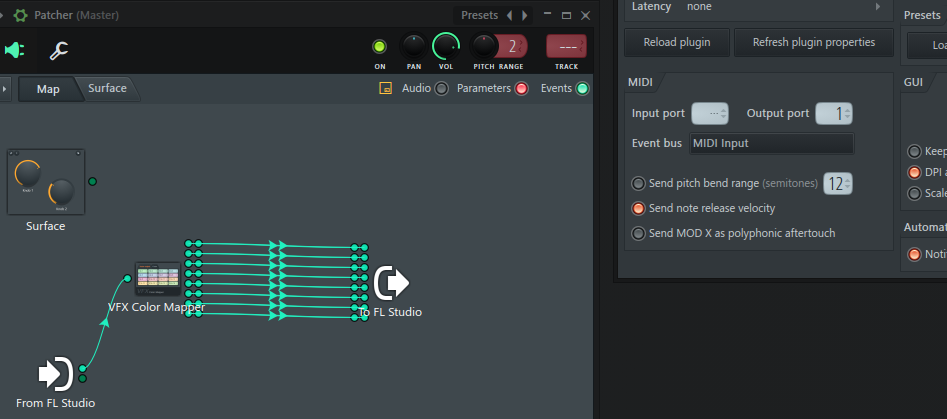Click the Surface module label
Viewport: 947px width, 419px height.
[x=45, y=226]
